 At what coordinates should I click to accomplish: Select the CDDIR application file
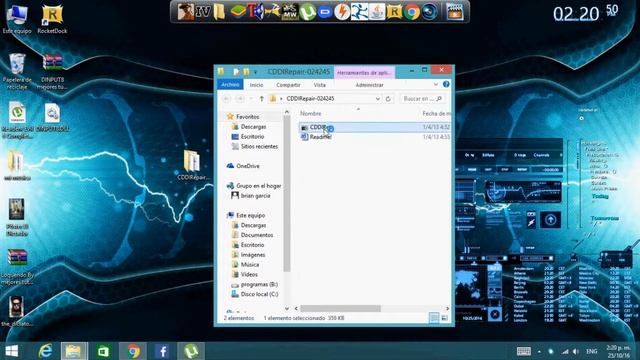click(375, 127)
